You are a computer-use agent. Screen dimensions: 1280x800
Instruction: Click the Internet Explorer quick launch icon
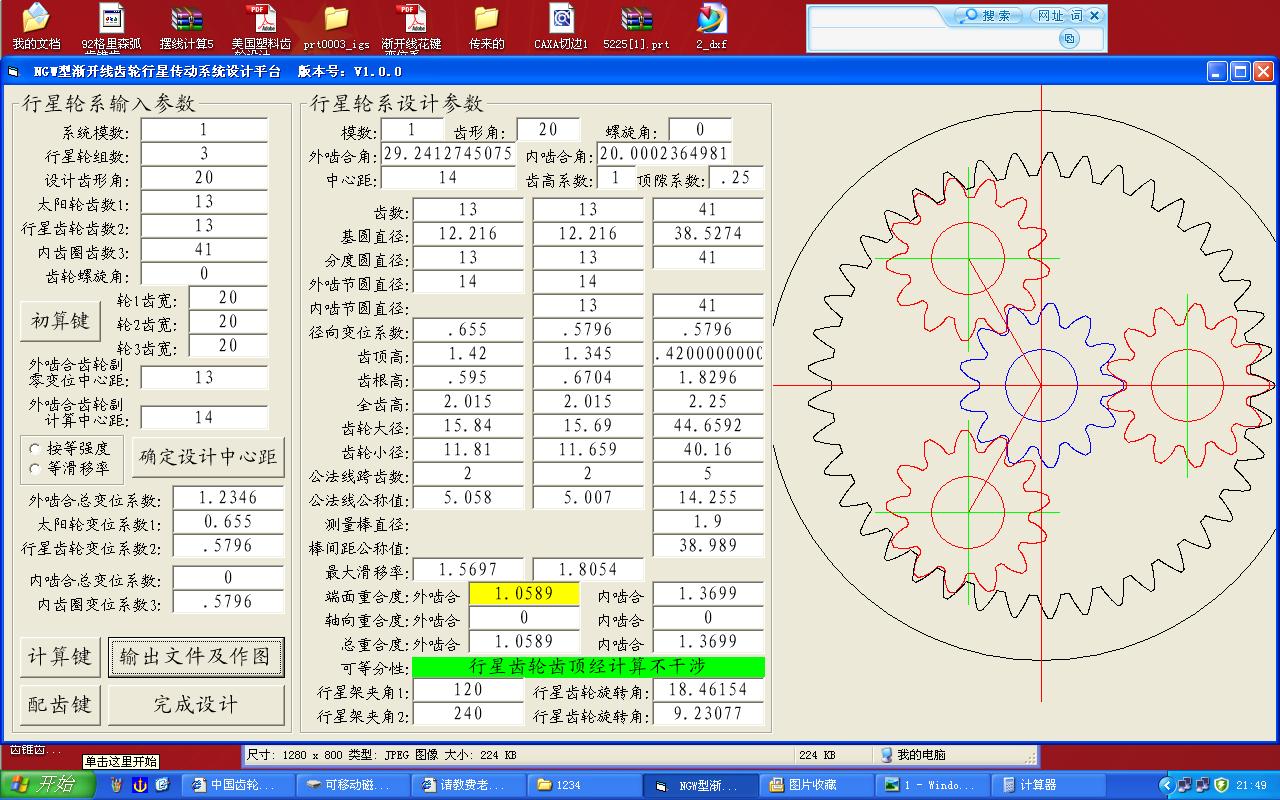pos(163,785)
